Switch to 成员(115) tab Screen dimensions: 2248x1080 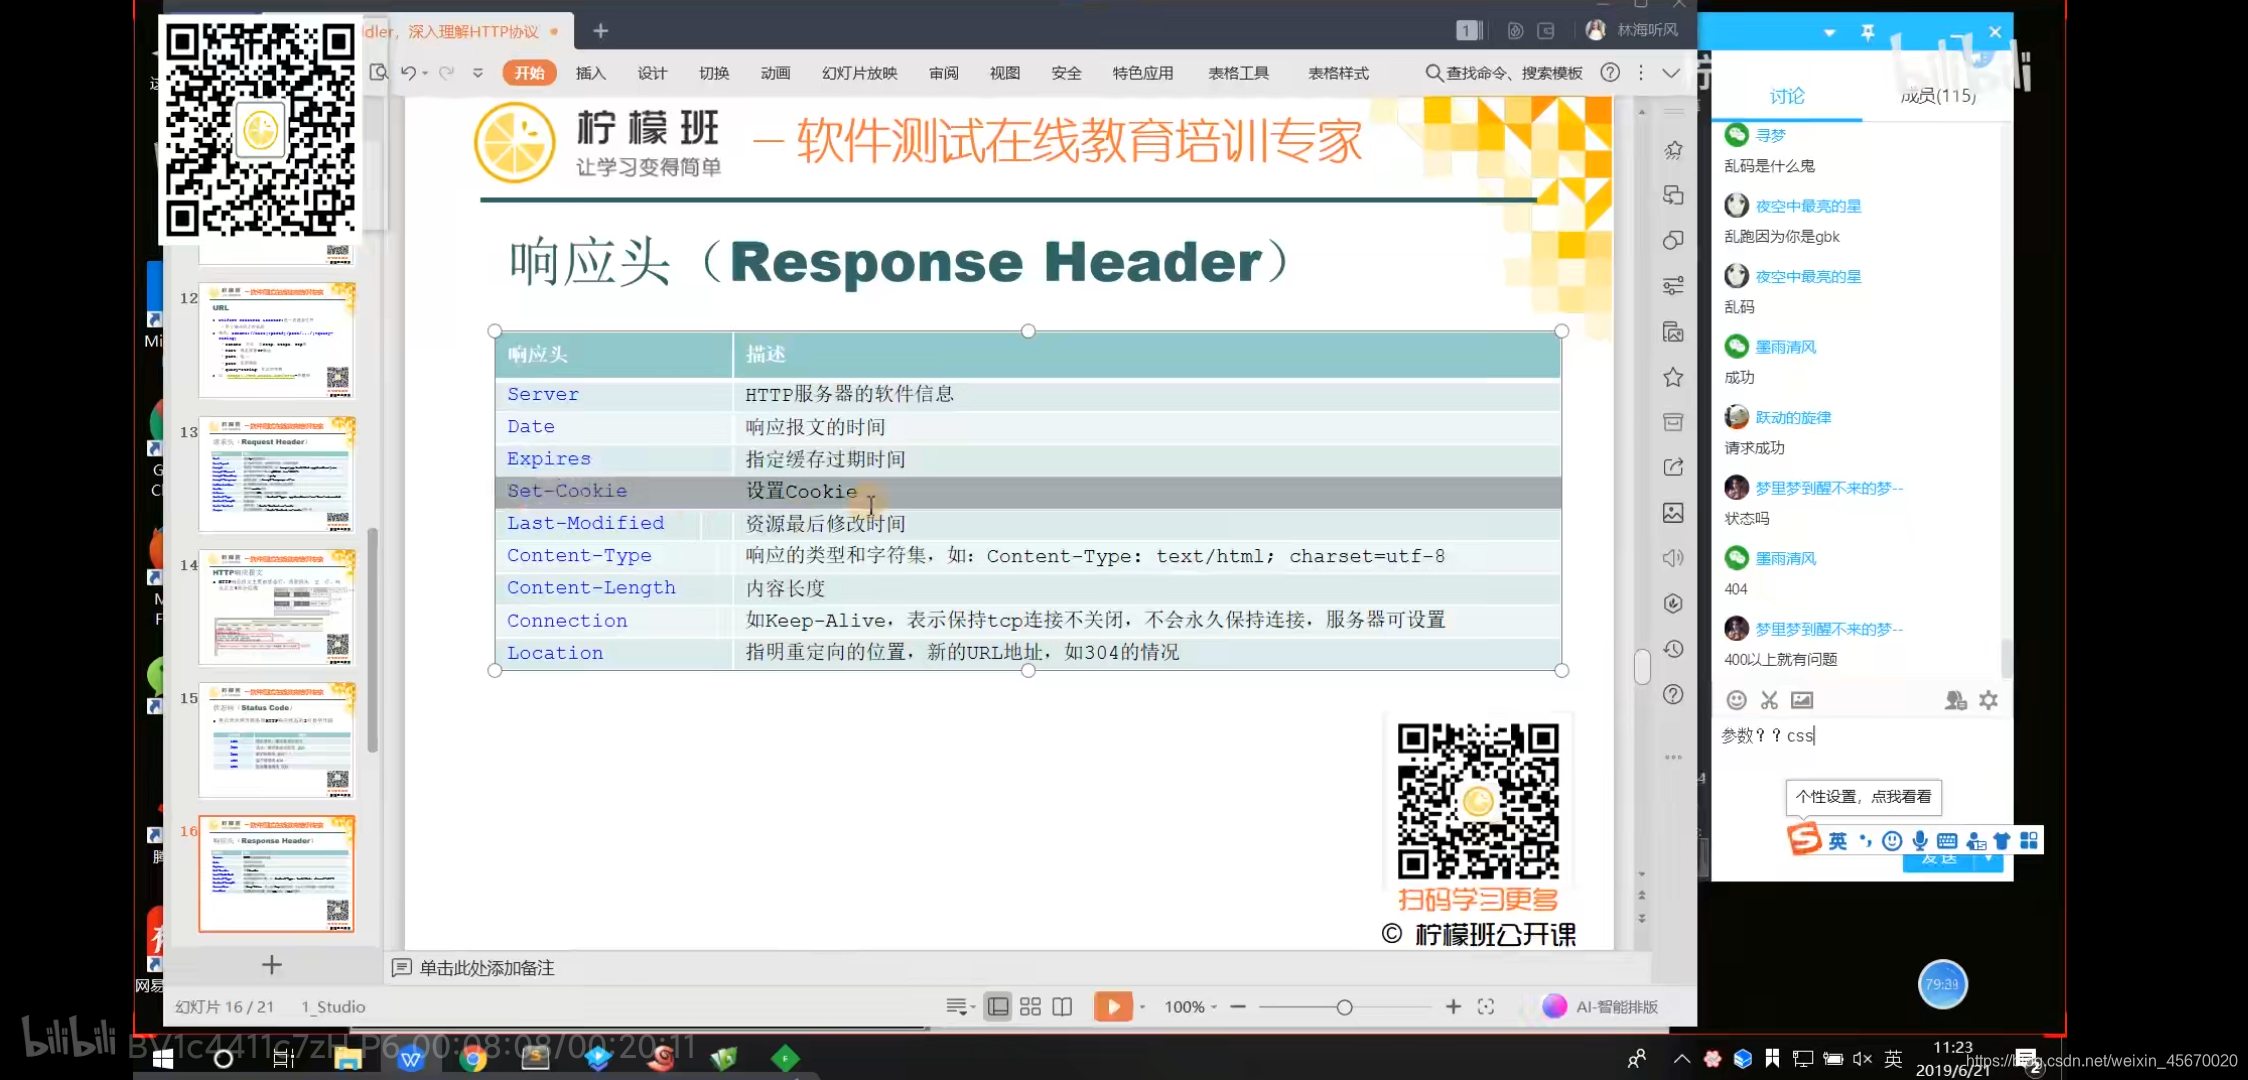1937,96
